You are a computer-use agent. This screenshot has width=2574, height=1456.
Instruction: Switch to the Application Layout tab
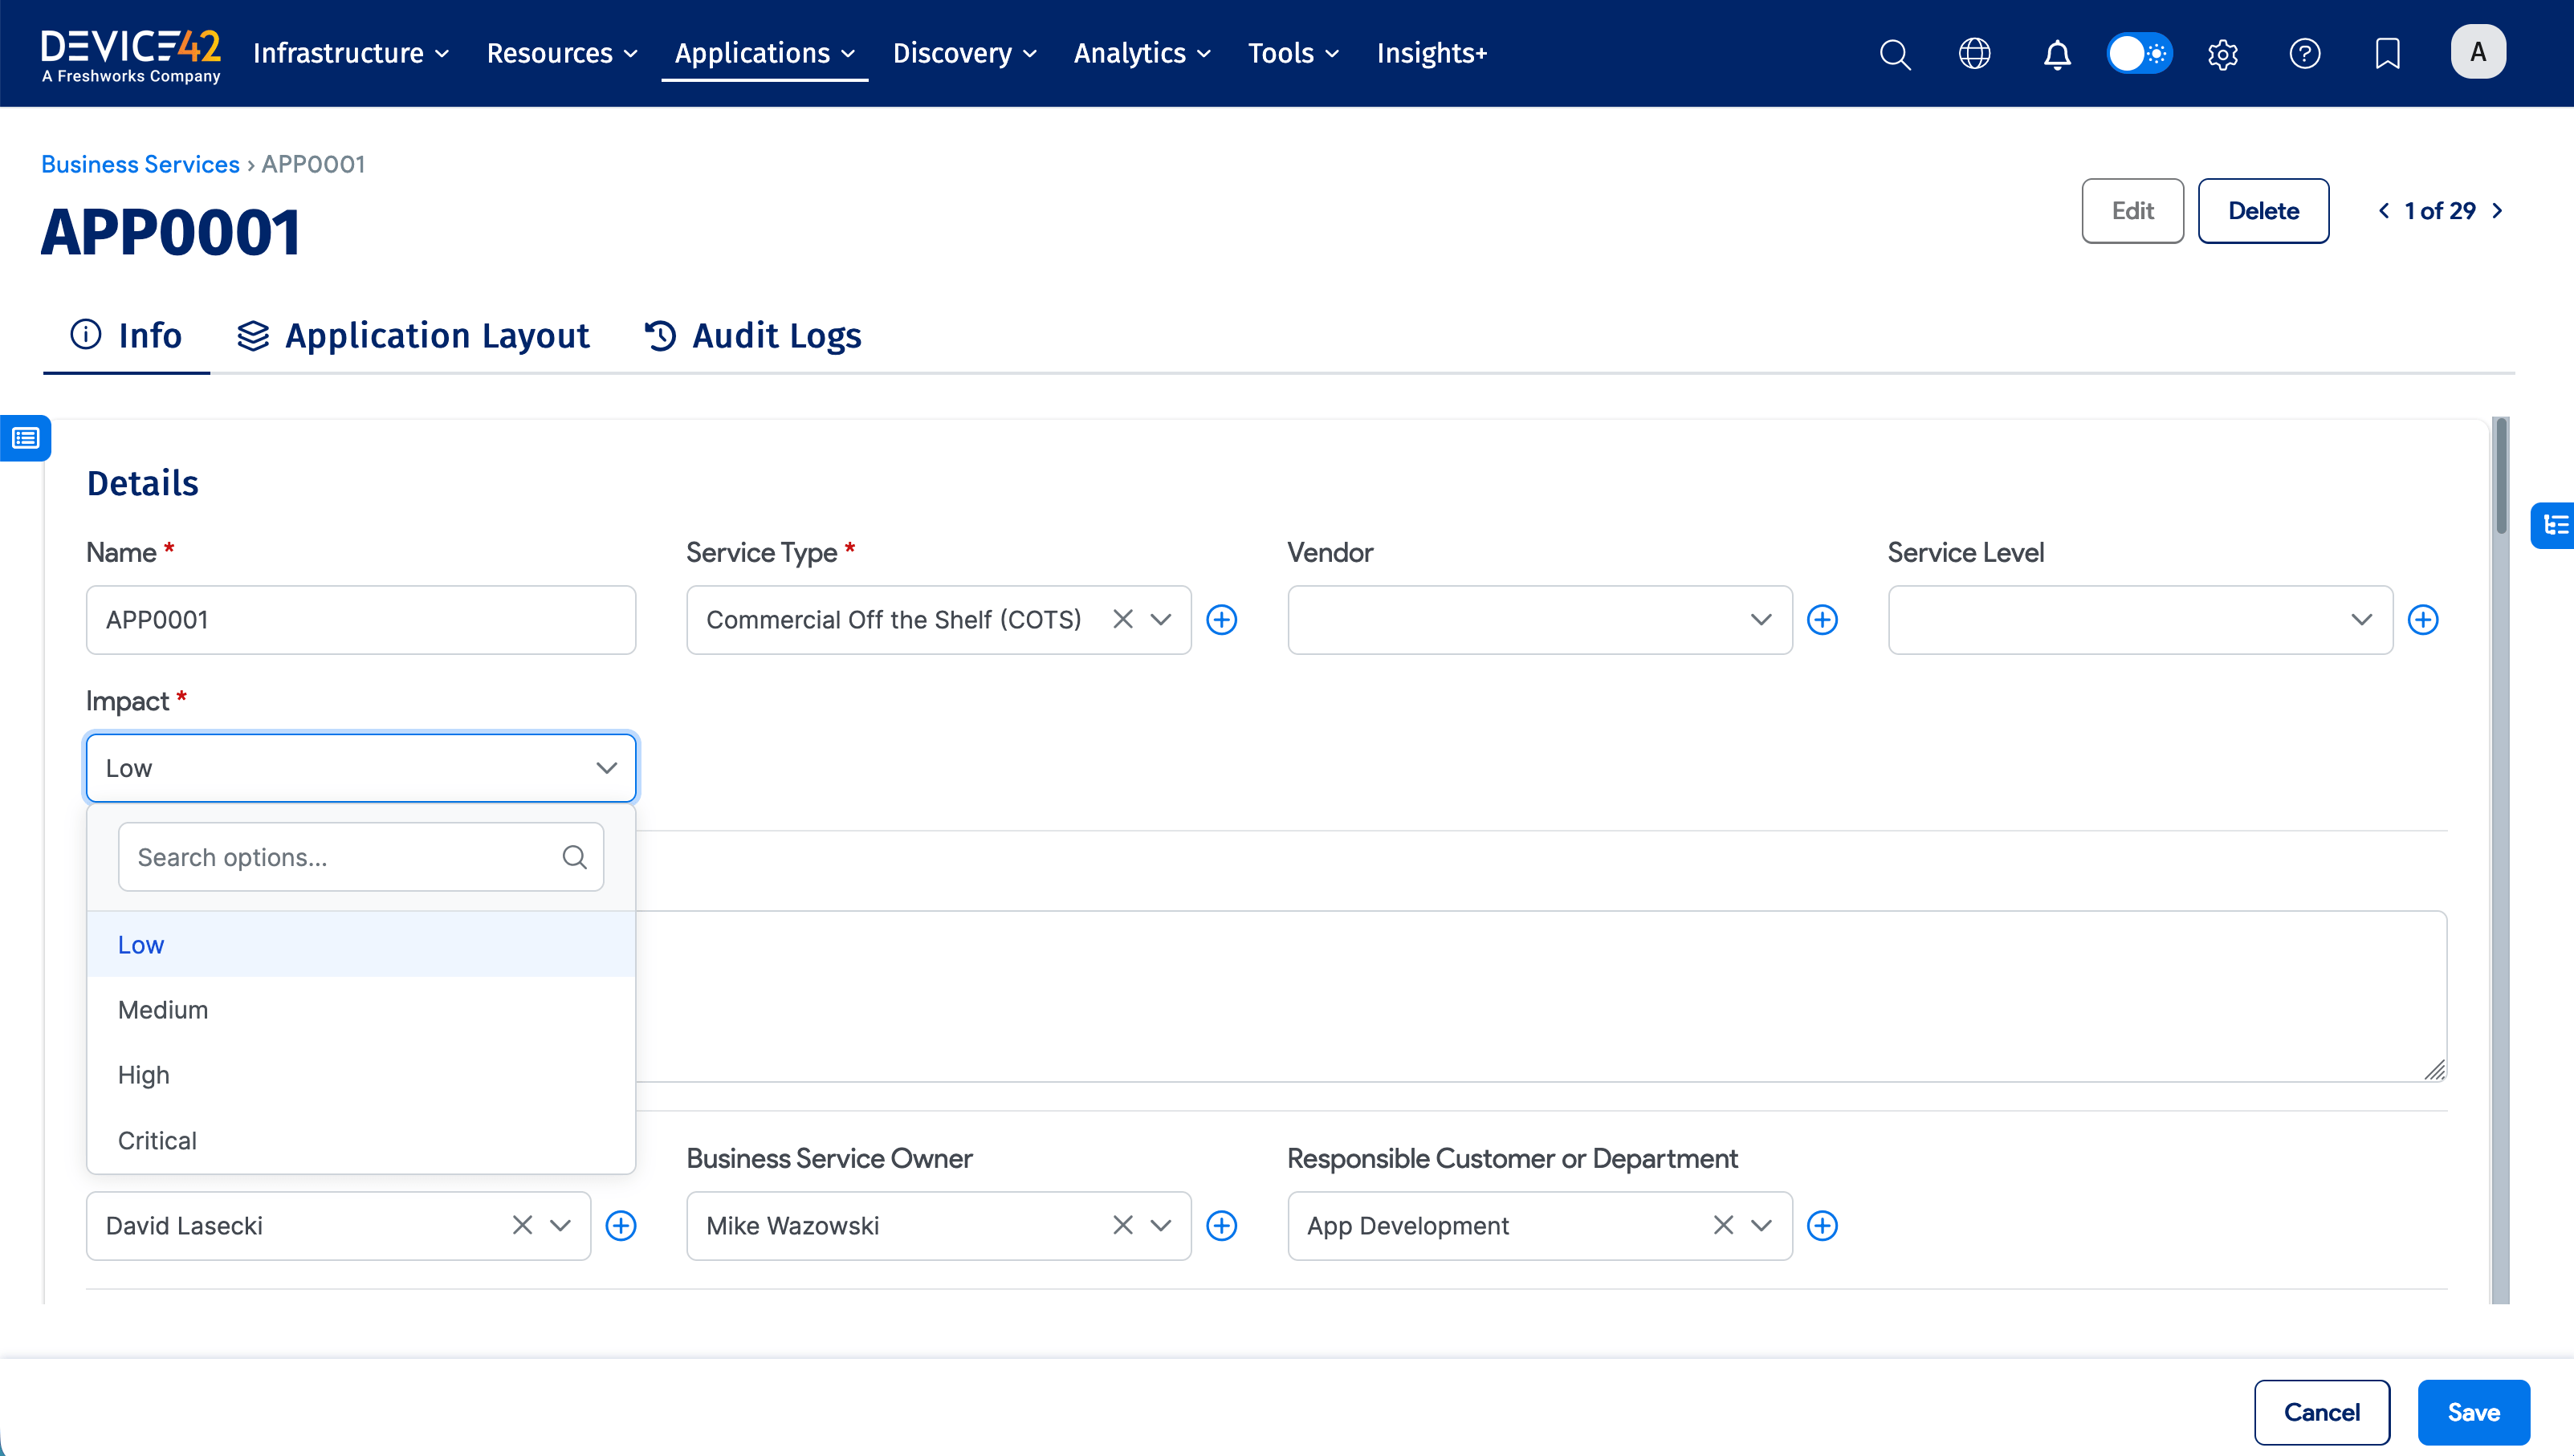413,336
